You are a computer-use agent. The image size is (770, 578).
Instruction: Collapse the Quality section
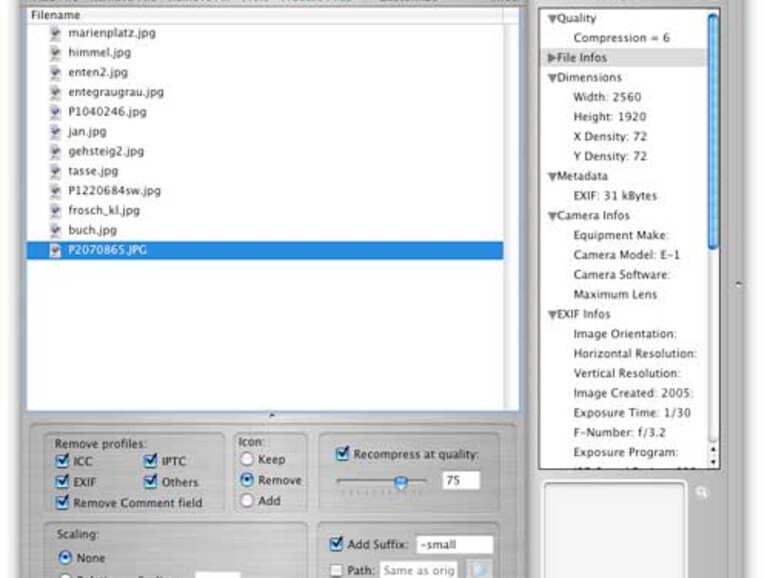coord(552,19)
